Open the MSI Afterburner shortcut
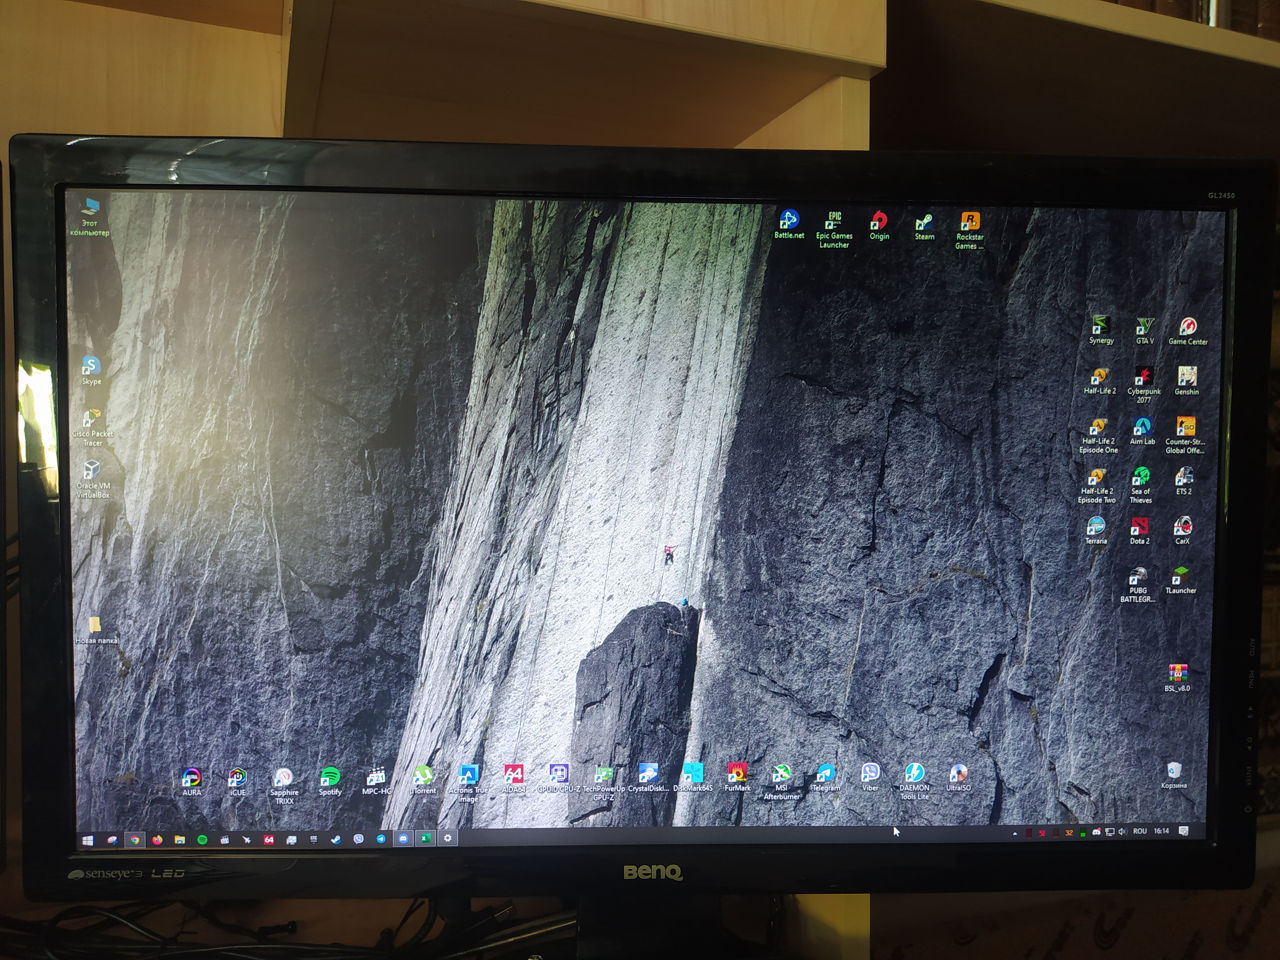This screenshot has width=1280, height=960. tap(781, 781)
